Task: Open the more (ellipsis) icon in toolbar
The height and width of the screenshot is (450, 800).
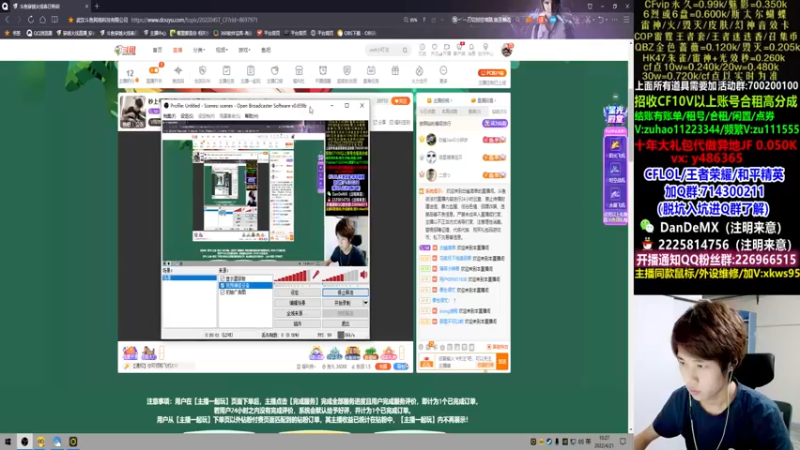Action: [x=443, y=70]
